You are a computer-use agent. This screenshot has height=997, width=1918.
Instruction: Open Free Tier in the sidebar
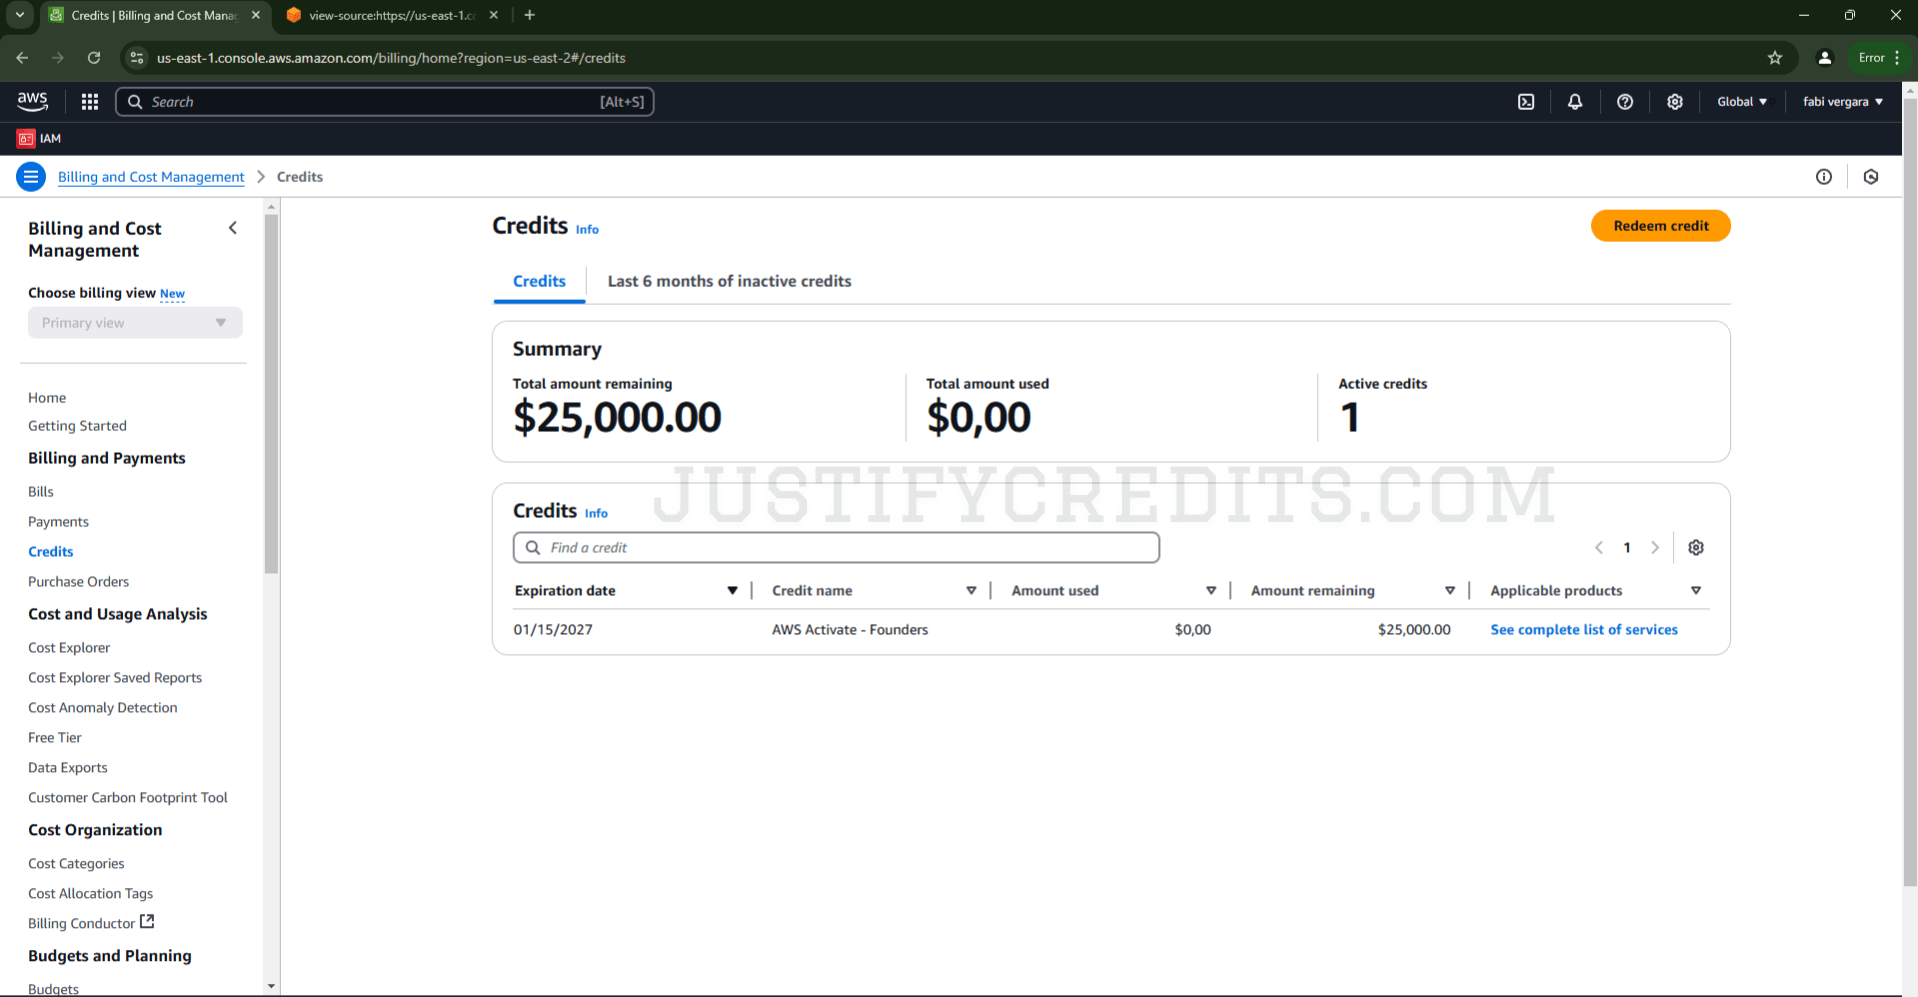tap(55, 738)
